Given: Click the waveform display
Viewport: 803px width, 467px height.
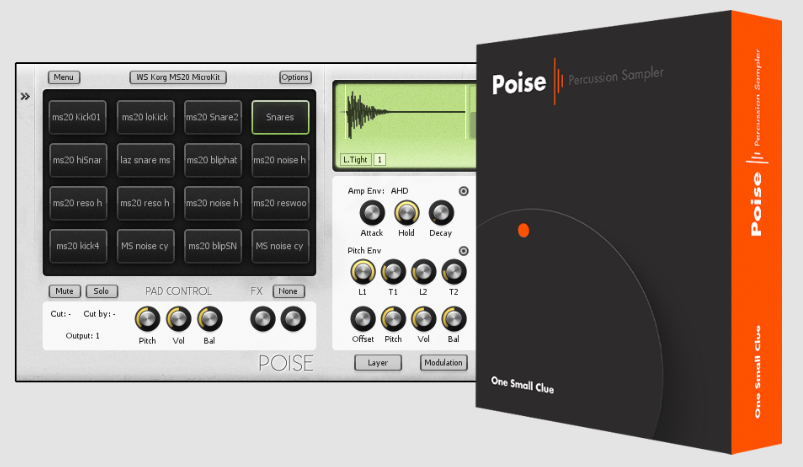Looking at the screenshot, I should 405,125.
